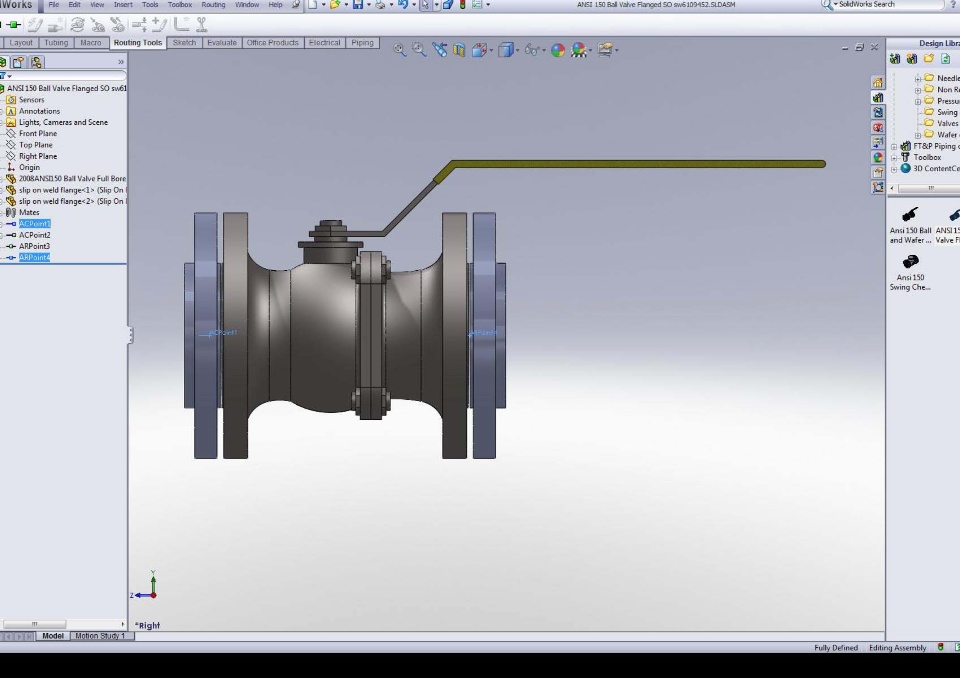Click the Previous View icon

pos(439,50)
